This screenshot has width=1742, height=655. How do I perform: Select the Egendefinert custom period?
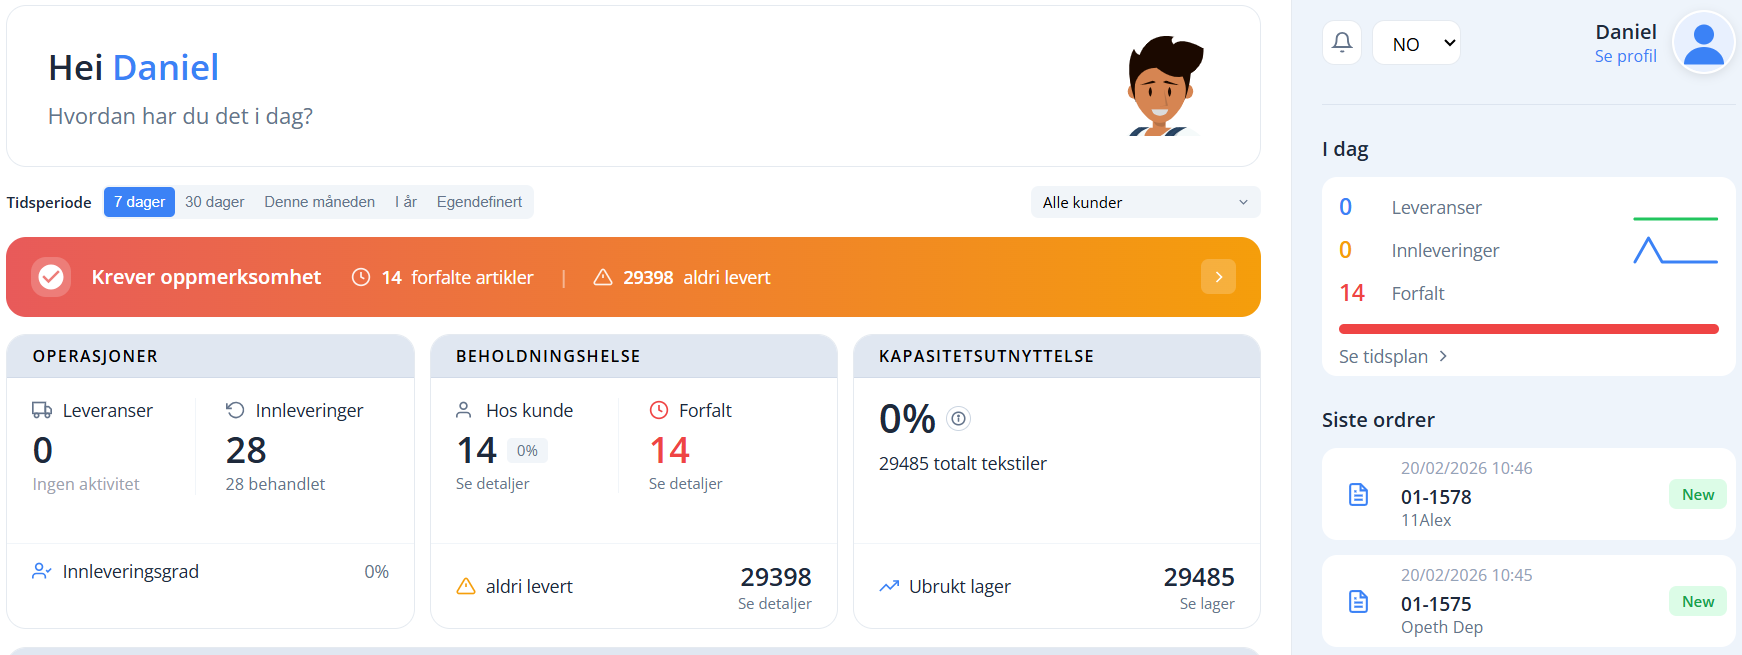tap(479, 202)
